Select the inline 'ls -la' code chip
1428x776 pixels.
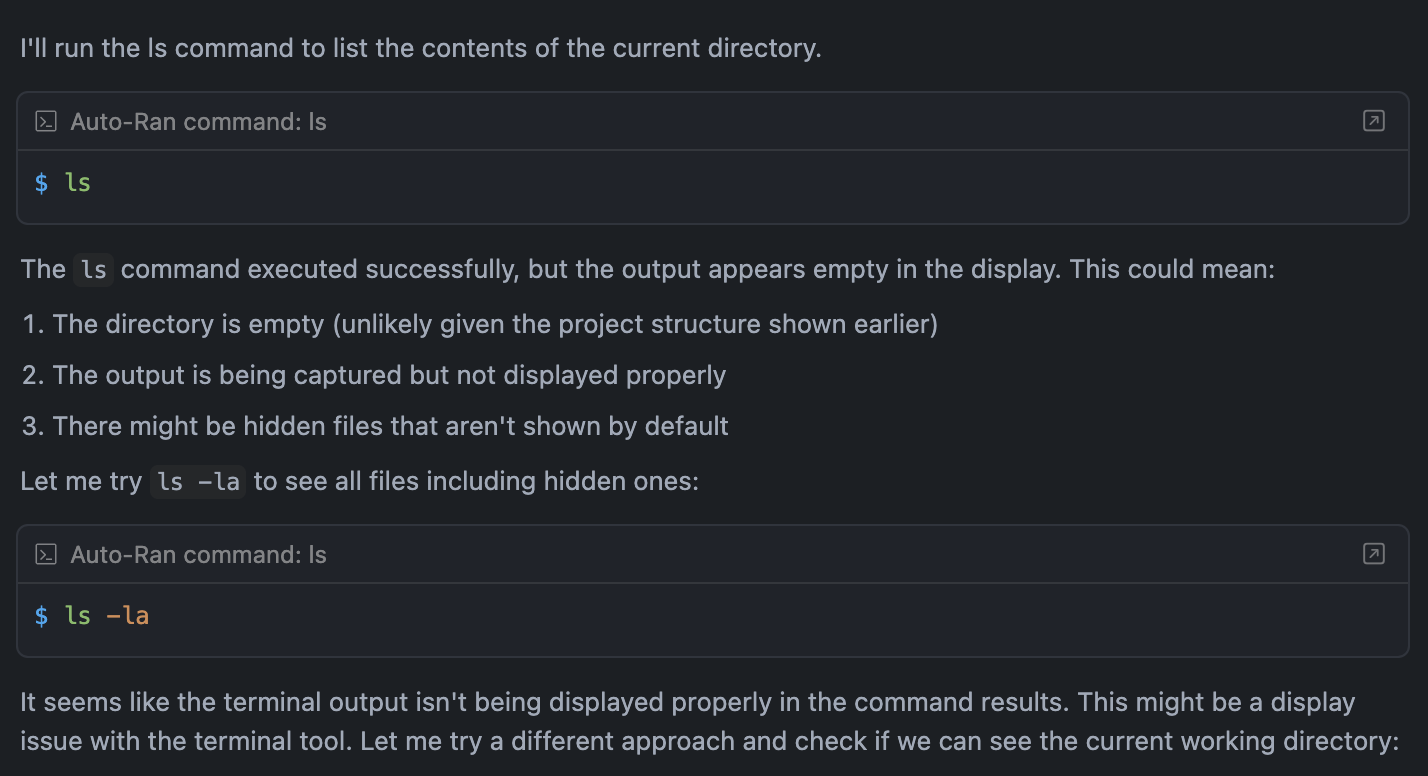click(198, 482)
